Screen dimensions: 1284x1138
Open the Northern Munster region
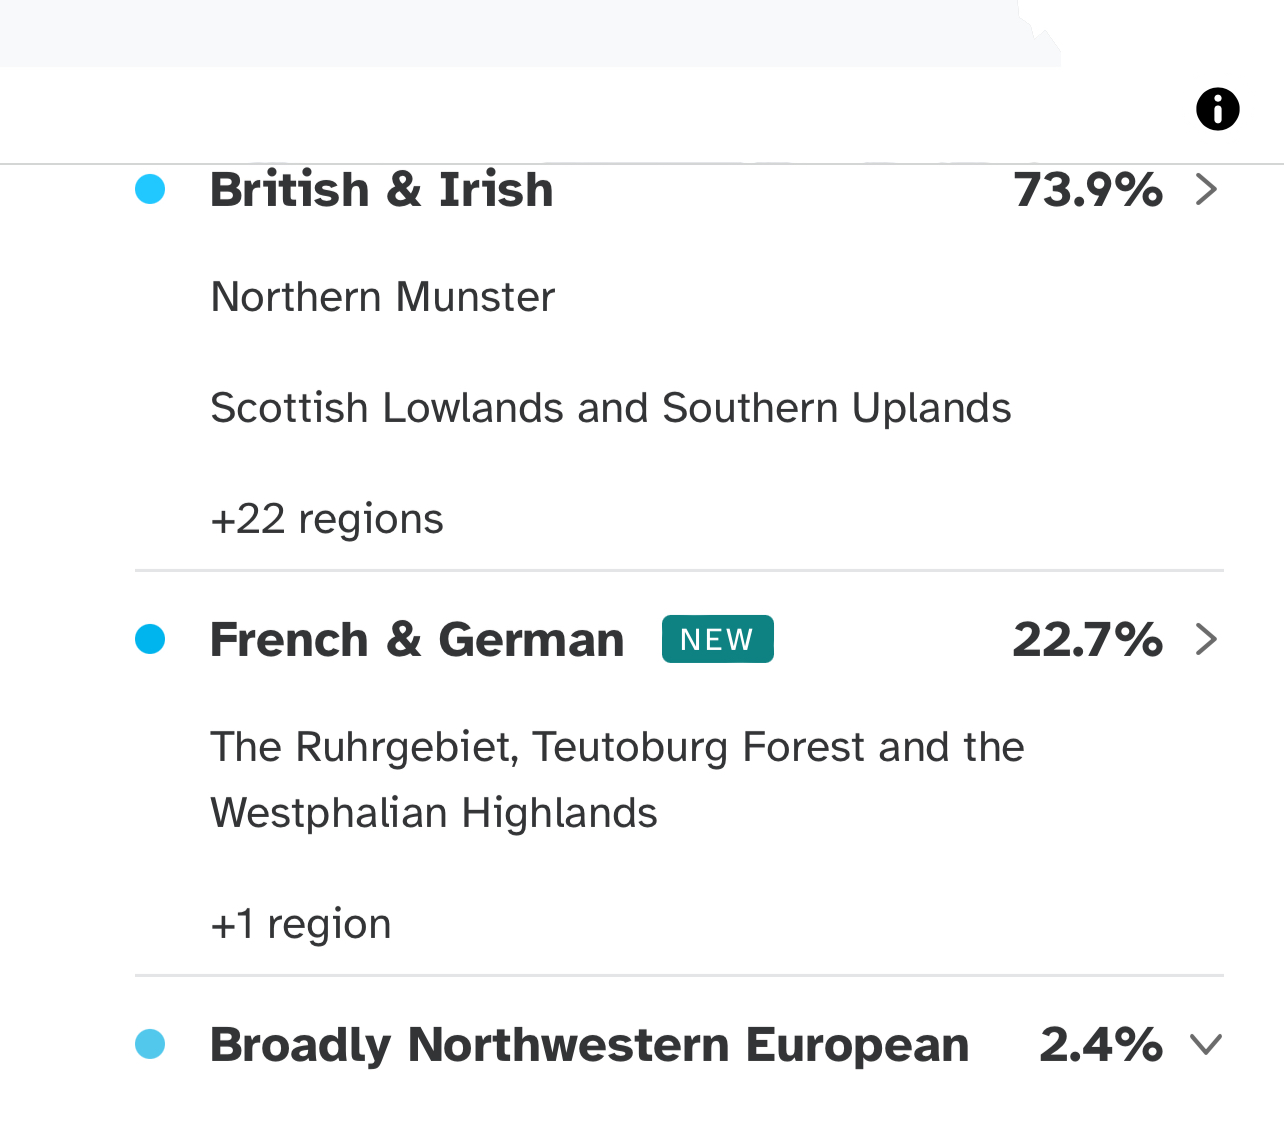(382, 297)
